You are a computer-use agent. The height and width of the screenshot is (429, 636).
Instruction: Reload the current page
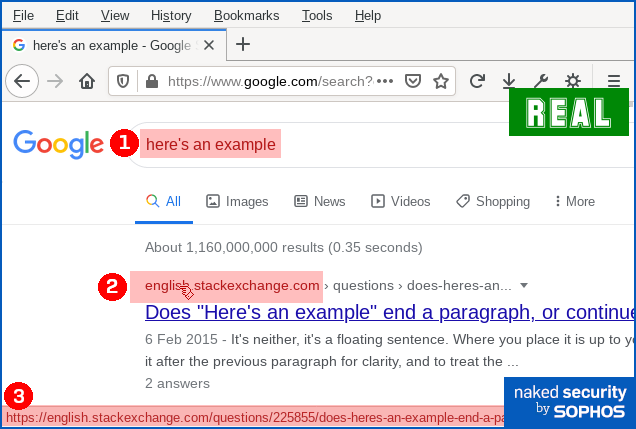[477, 81]
